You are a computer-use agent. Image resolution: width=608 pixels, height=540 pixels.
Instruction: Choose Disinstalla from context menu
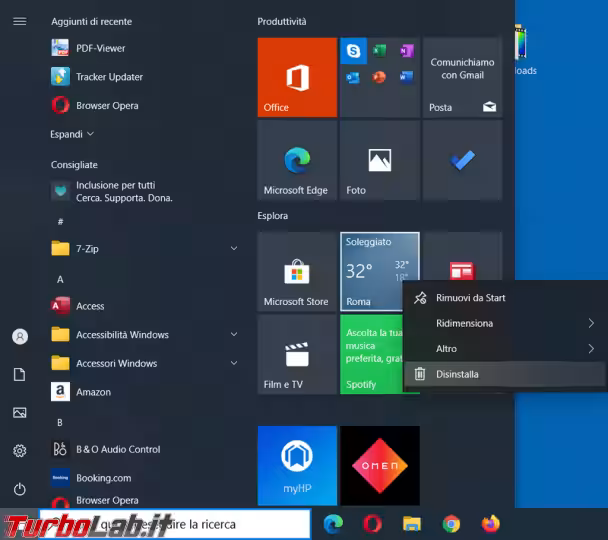(505, 374)
